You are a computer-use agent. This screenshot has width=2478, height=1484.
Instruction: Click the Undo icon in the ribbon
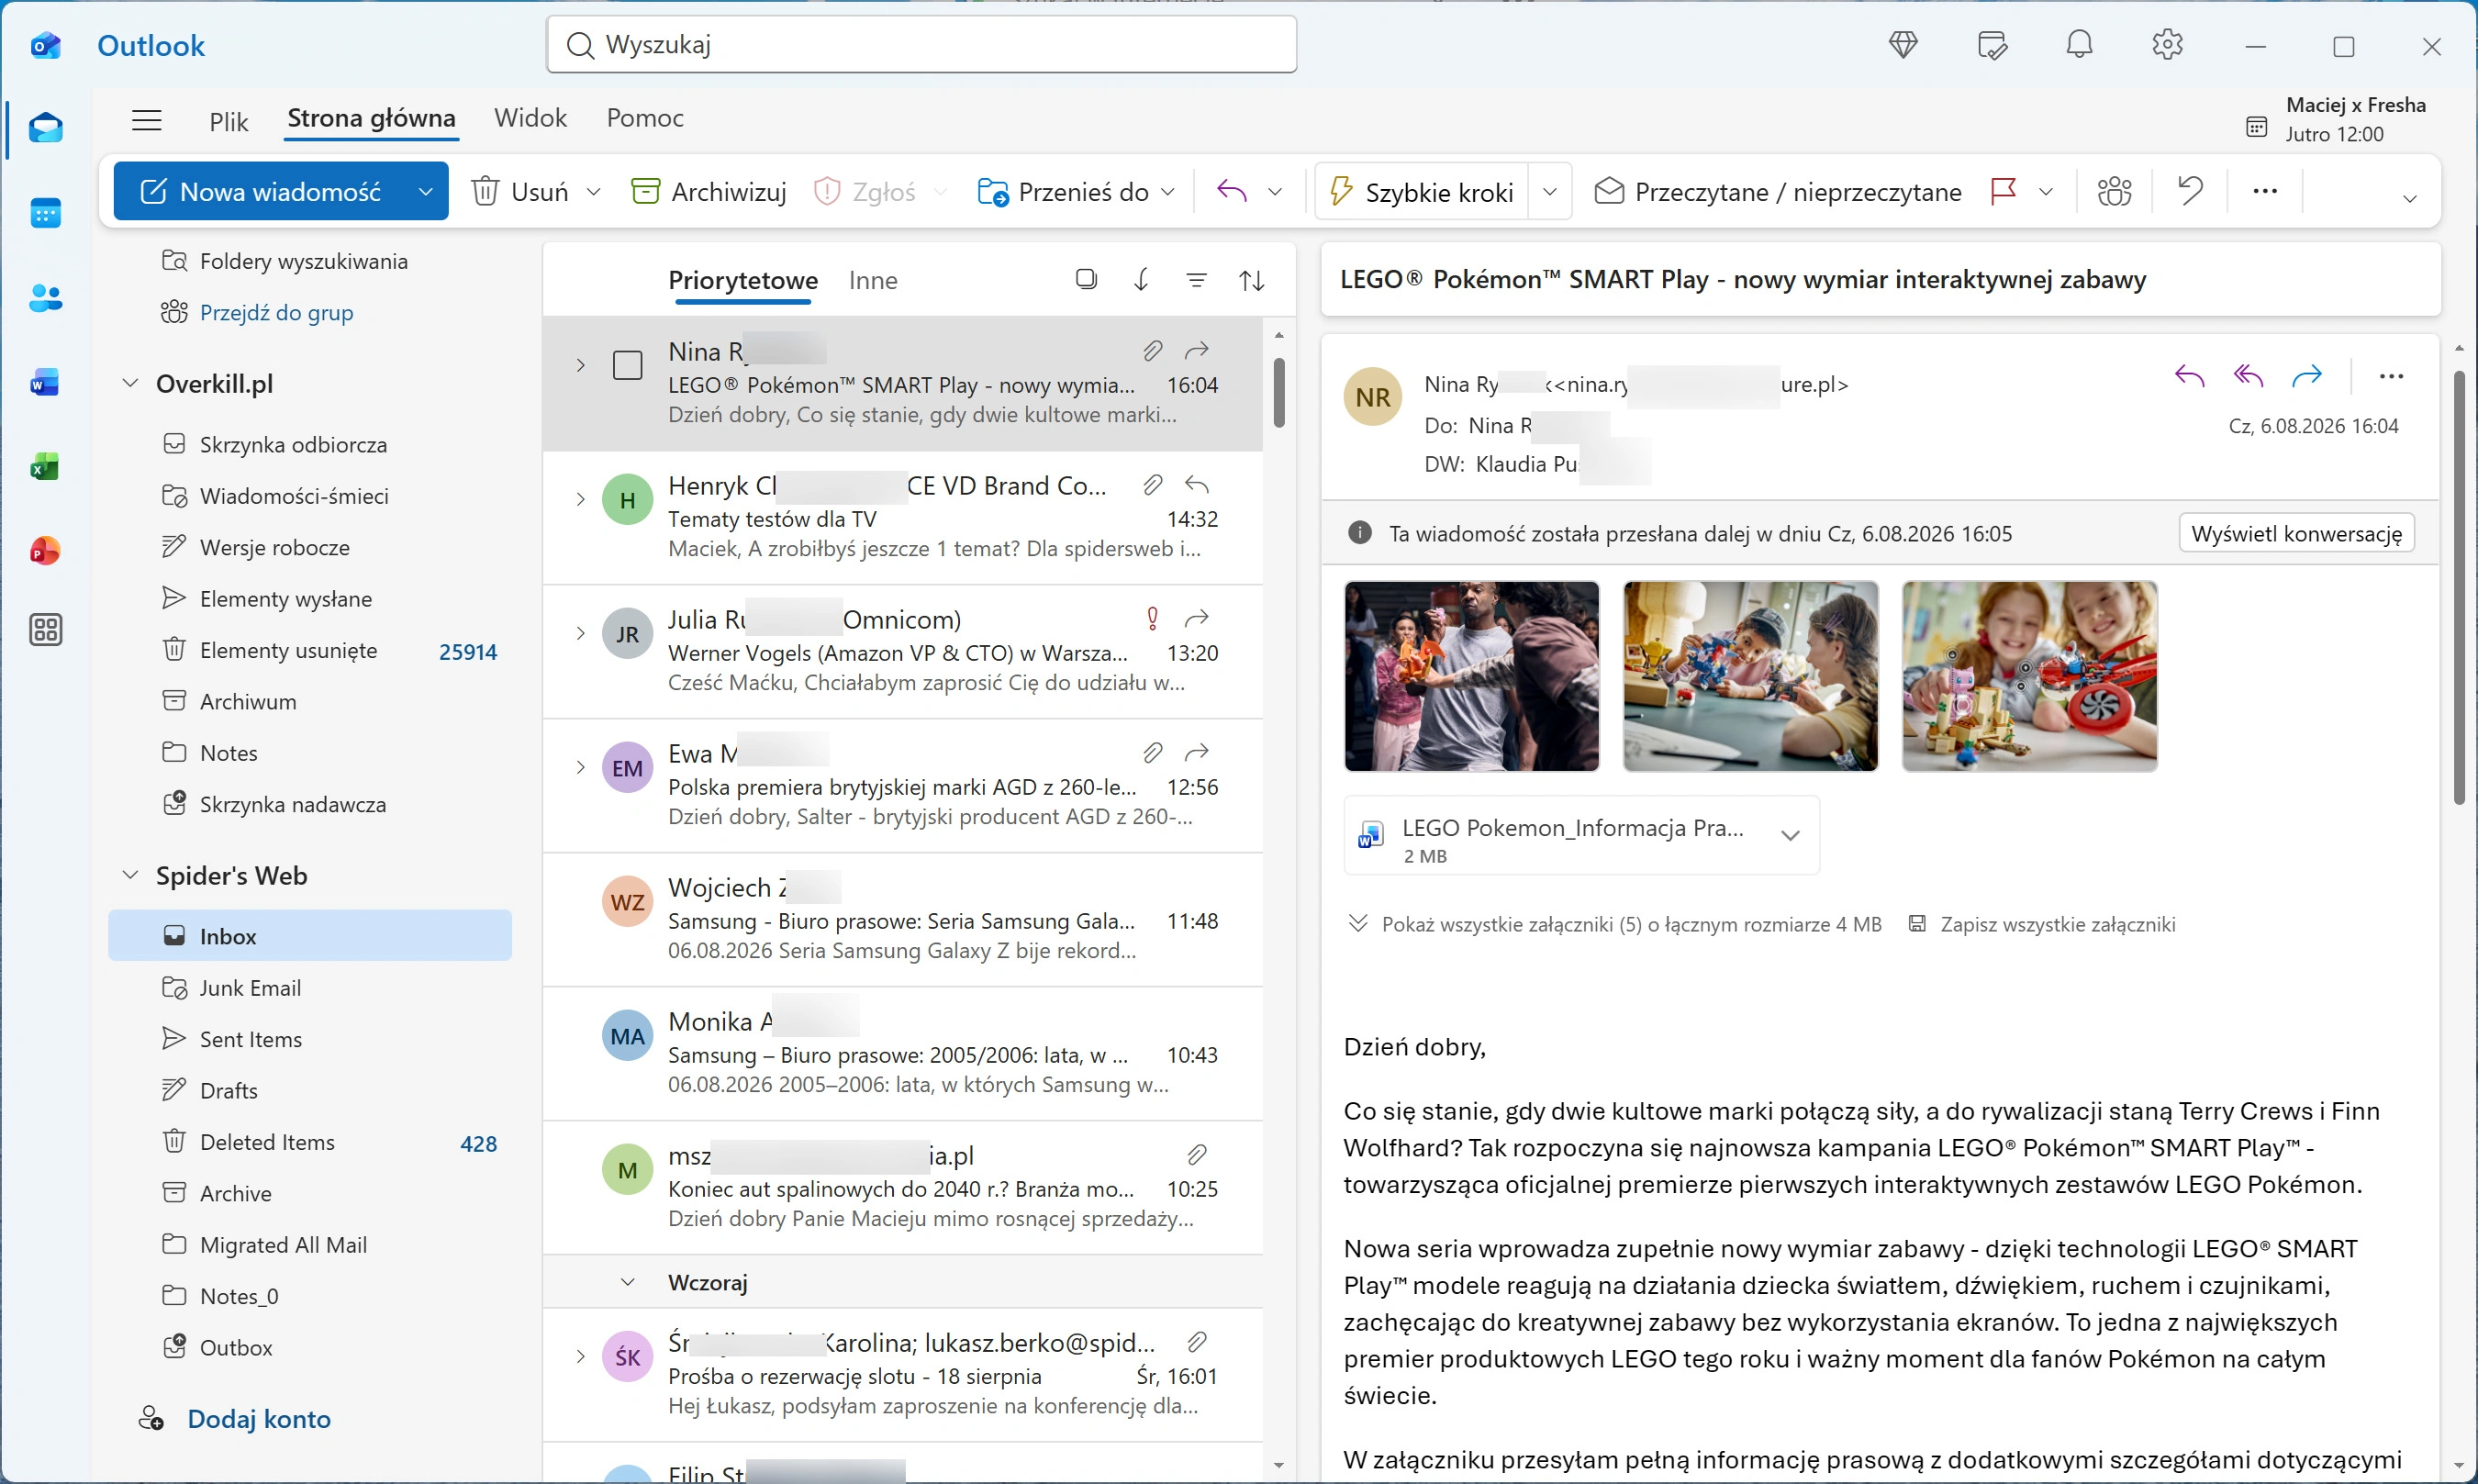(2190, 191)
